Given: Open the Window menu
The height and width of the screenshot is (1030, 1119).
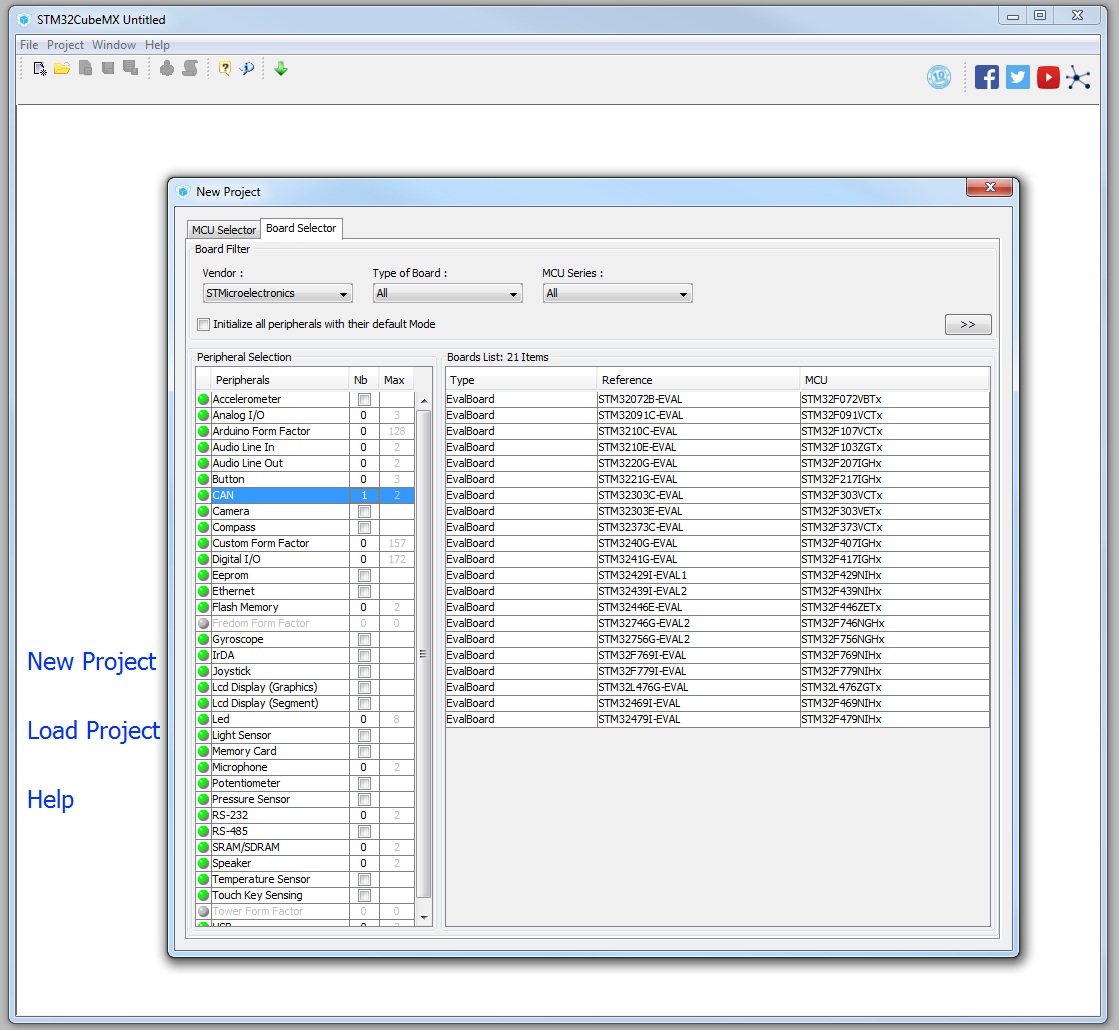Looking at the screenshot, I should pyautogui.click(x=113, y=44).
